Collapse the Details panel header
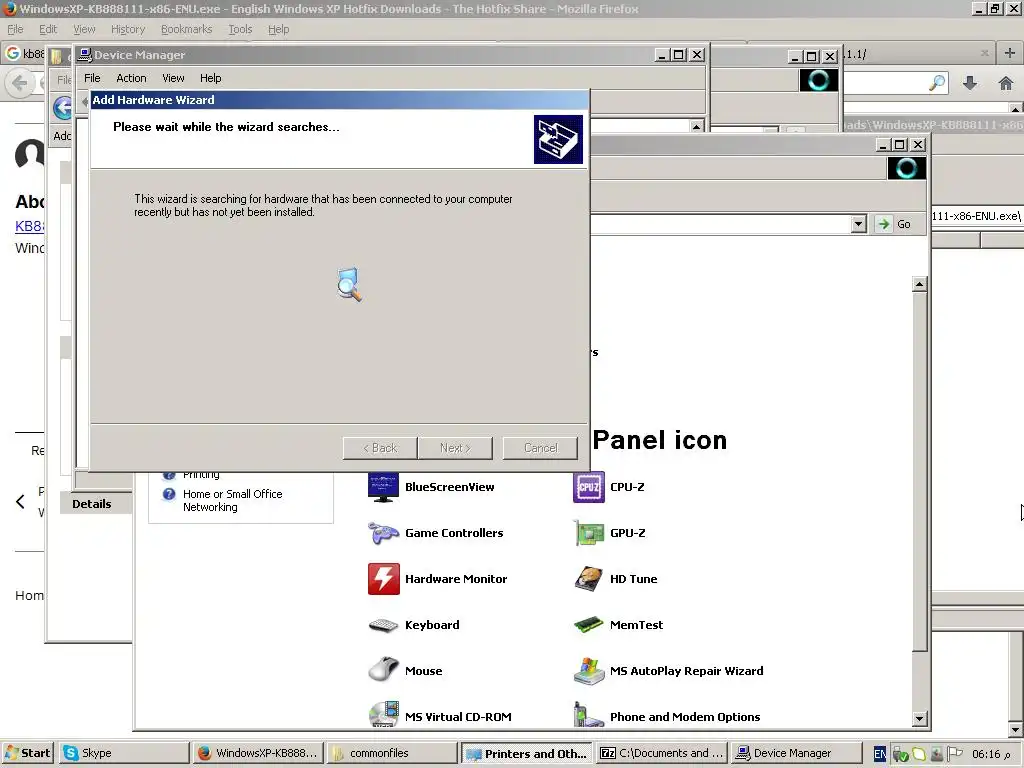Screen dimensions: 1024x768 coord(96,504)
